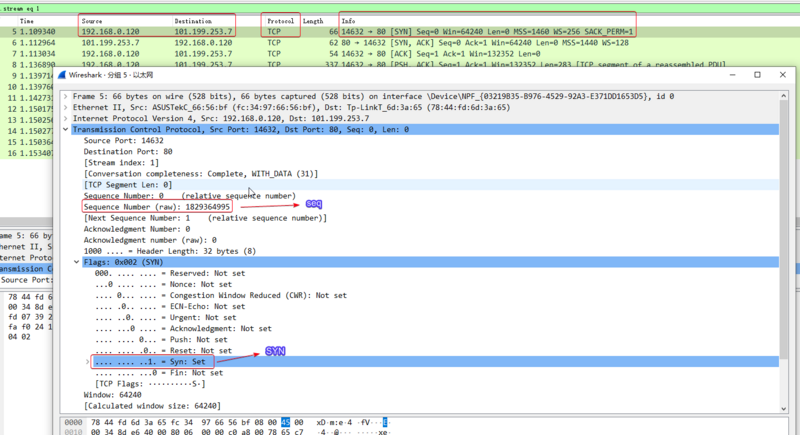Select TCP Segment Len: 0 line

128,185
